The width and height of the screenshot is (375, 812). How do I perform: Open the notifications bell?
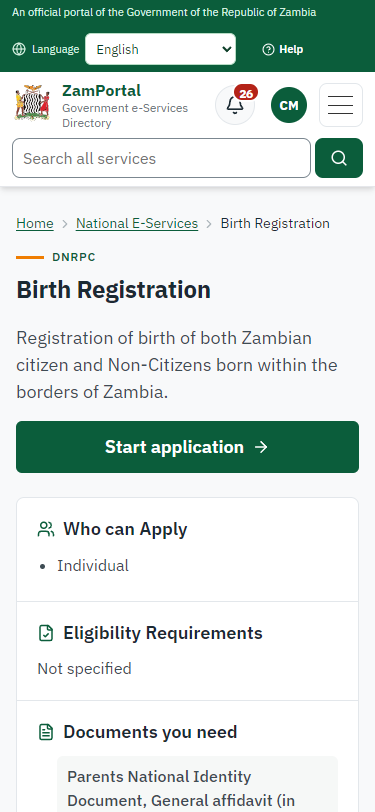235,105
